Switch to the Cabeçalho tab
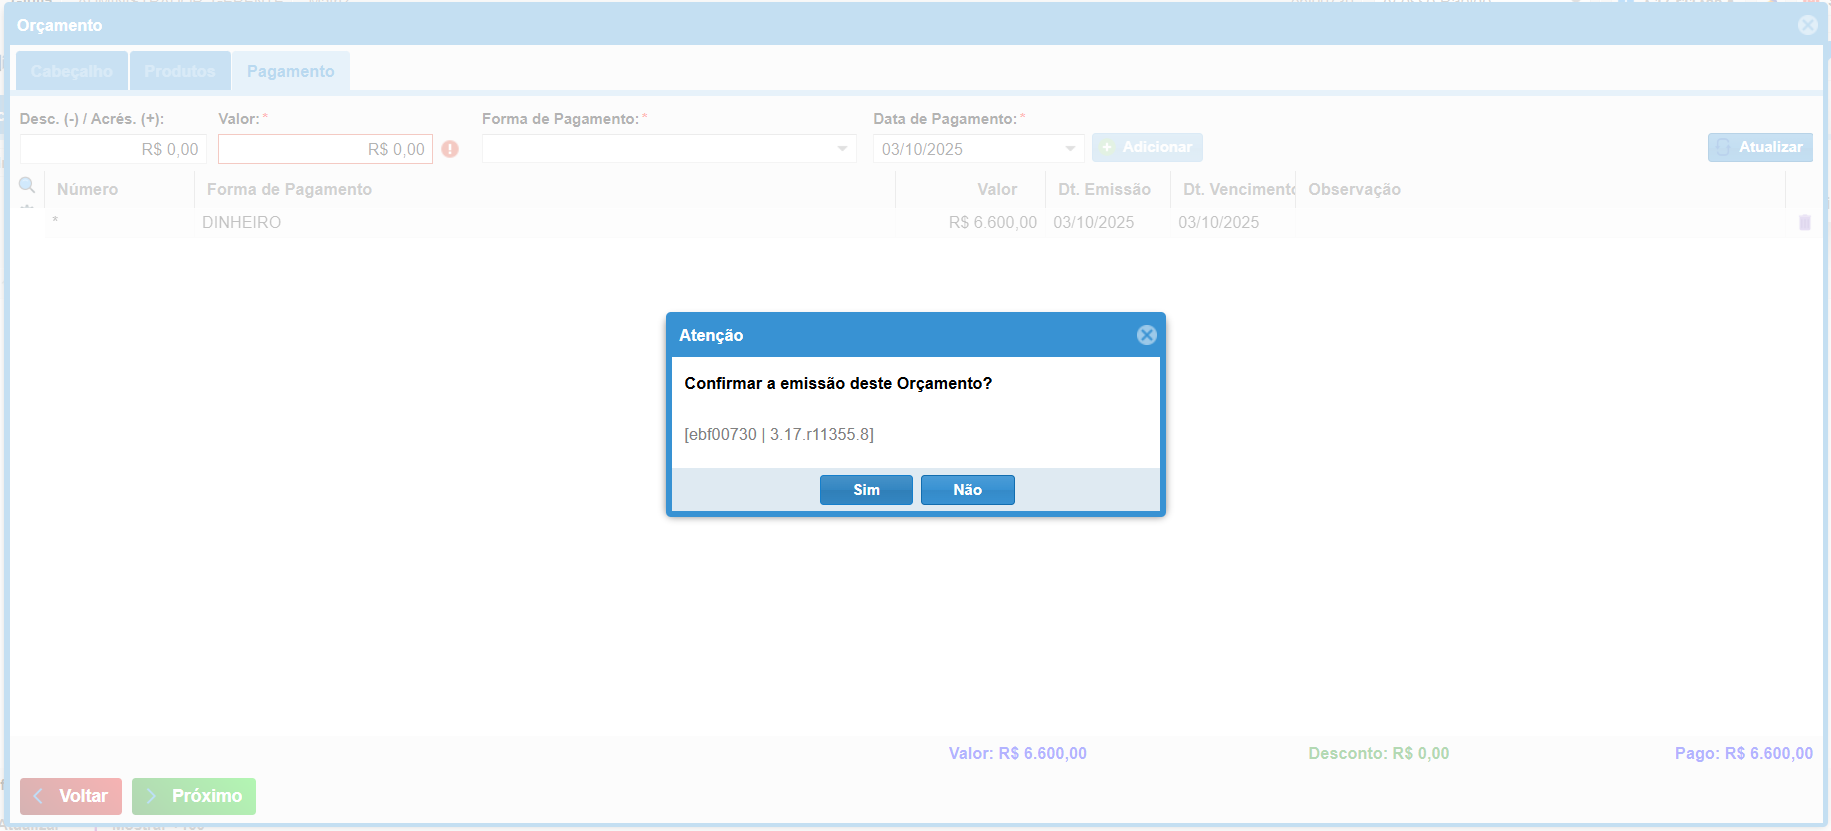This screenshot has height=831, width=1831. coord(72,71)
